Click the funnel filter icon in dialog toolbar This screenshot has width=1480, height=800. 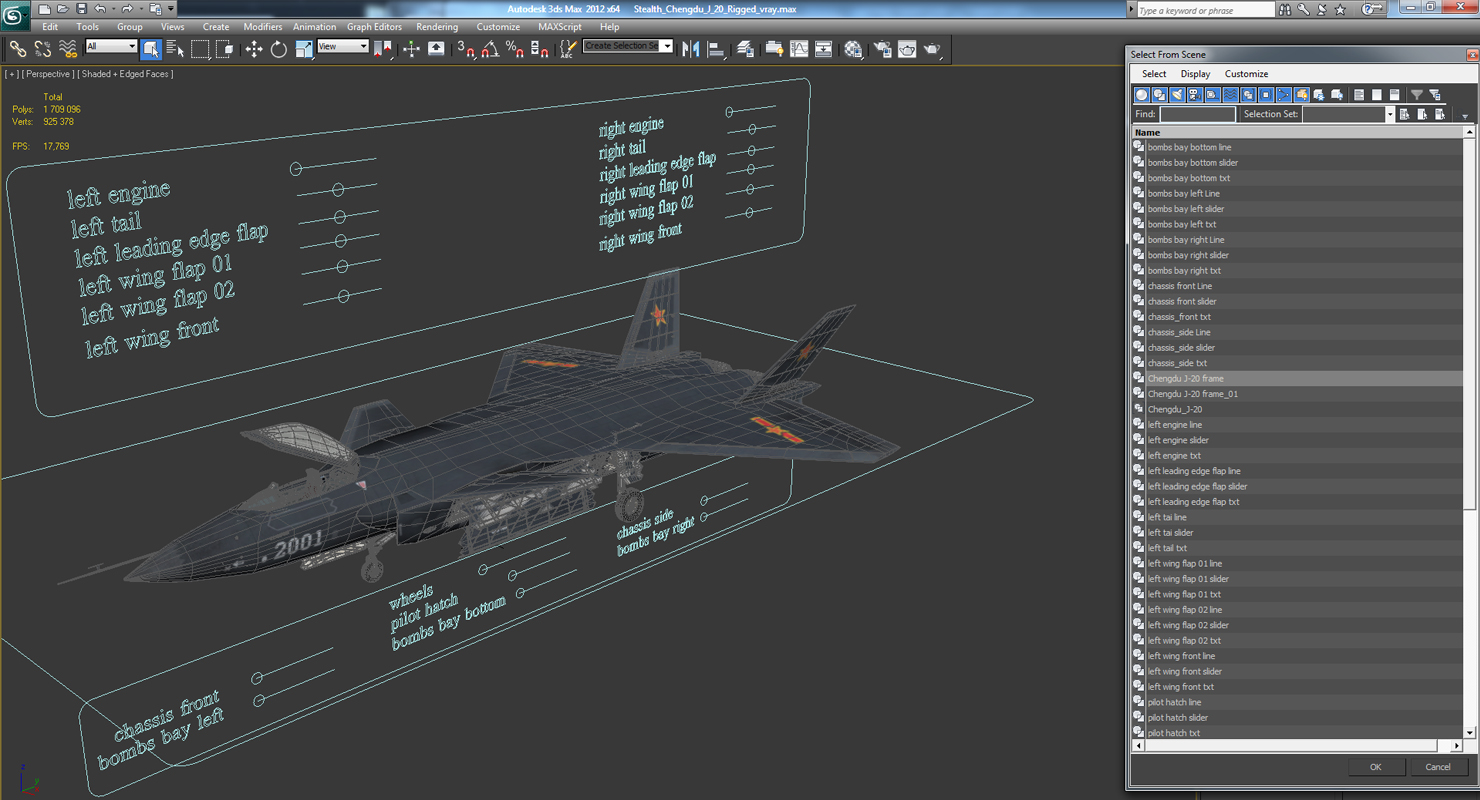pyautogui.click(x=1417, y=95)
